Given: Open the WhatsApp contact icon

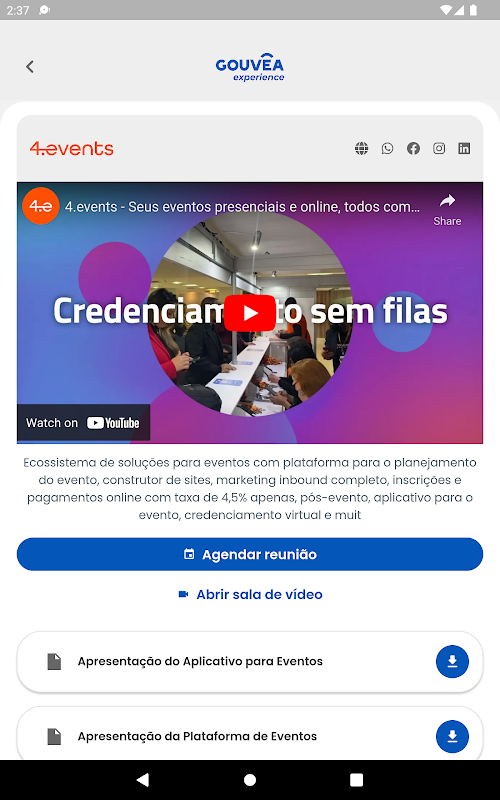Looking at the screenshot, I should click(388, 148).
